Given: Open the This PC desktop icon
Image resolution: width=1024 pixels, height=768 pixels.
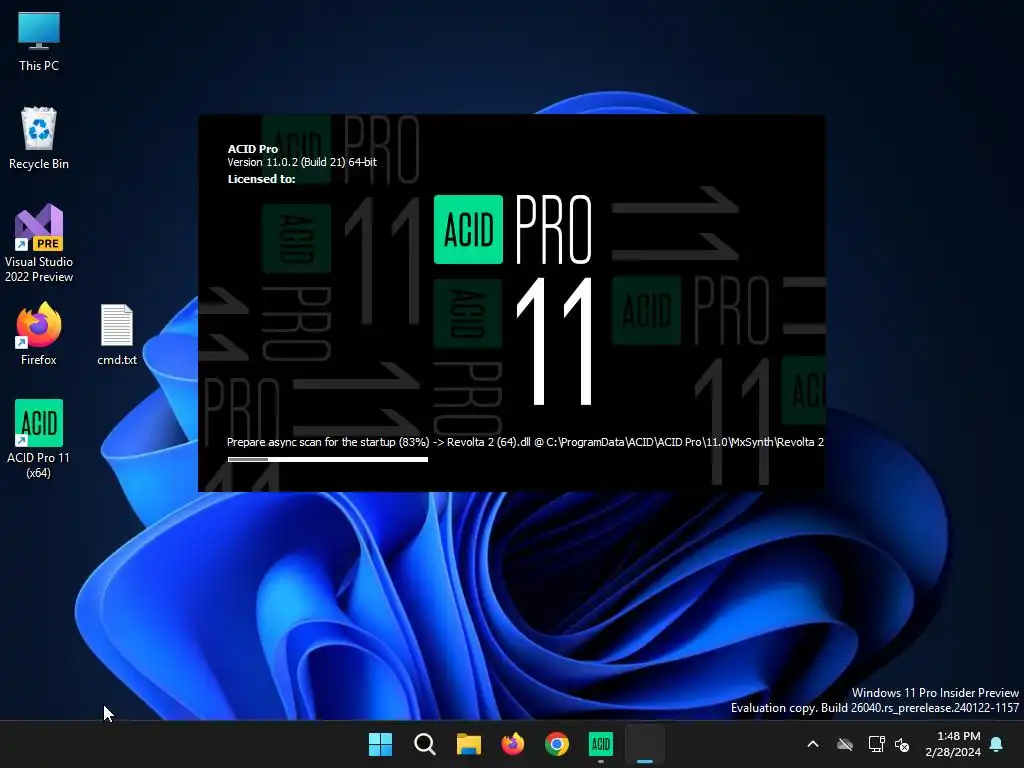Looking at the screenshot, I should tap(39, 41).
